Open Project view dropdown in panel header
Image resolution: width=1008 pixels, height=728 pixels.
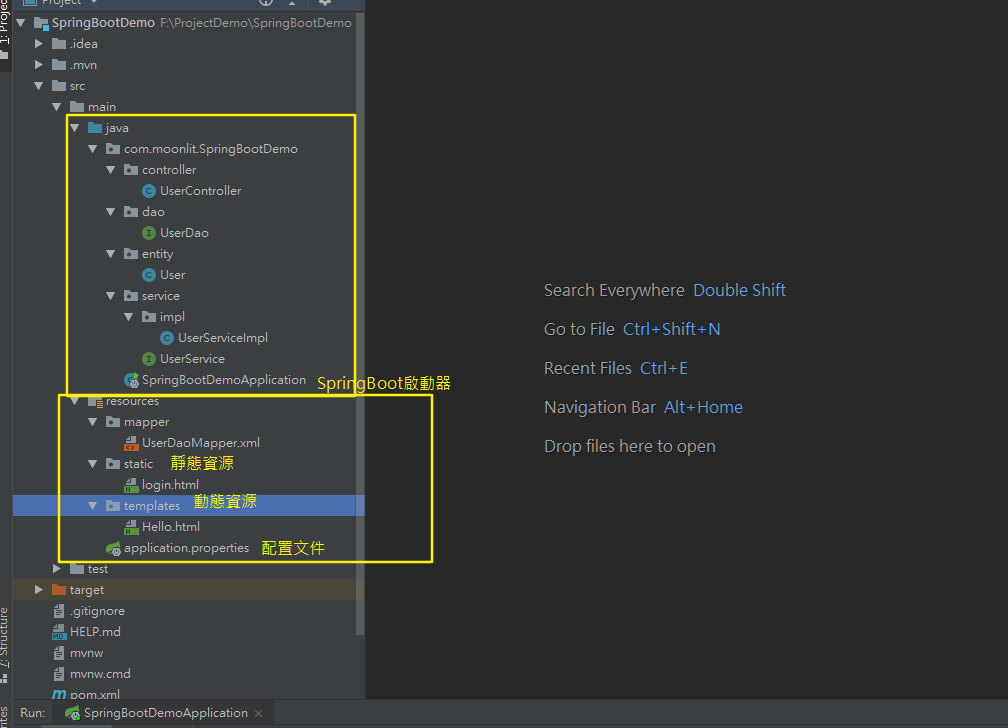coord(94,2)
